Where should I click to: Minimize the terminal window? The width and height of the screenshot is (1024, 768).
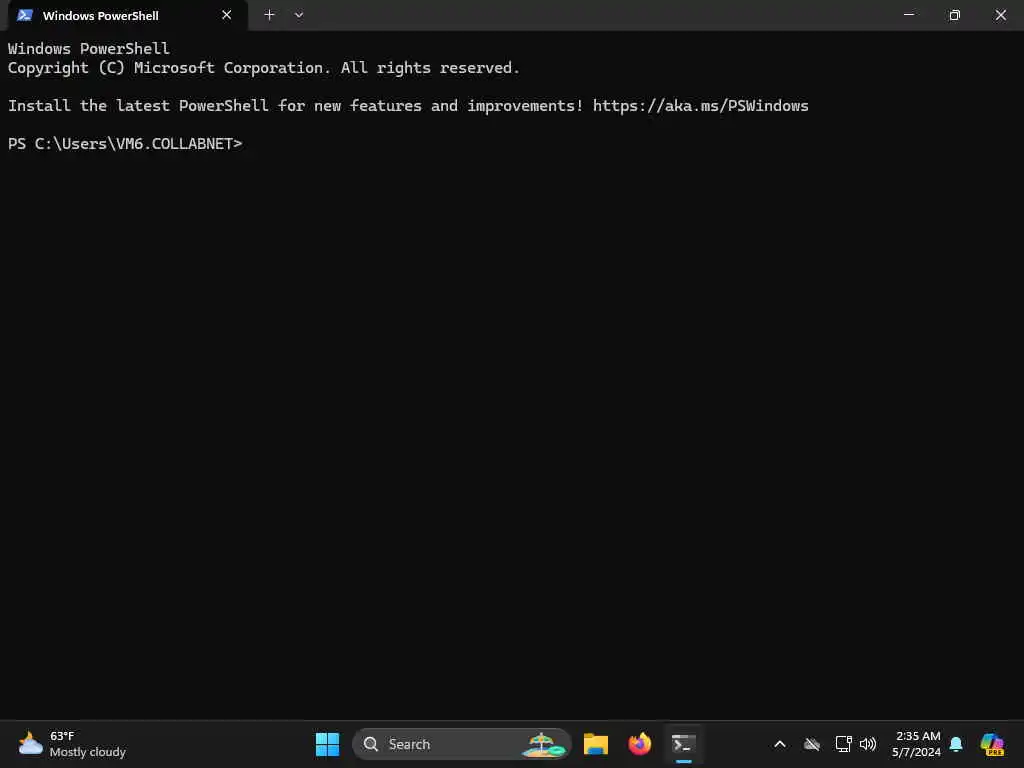tap(908, 15)
